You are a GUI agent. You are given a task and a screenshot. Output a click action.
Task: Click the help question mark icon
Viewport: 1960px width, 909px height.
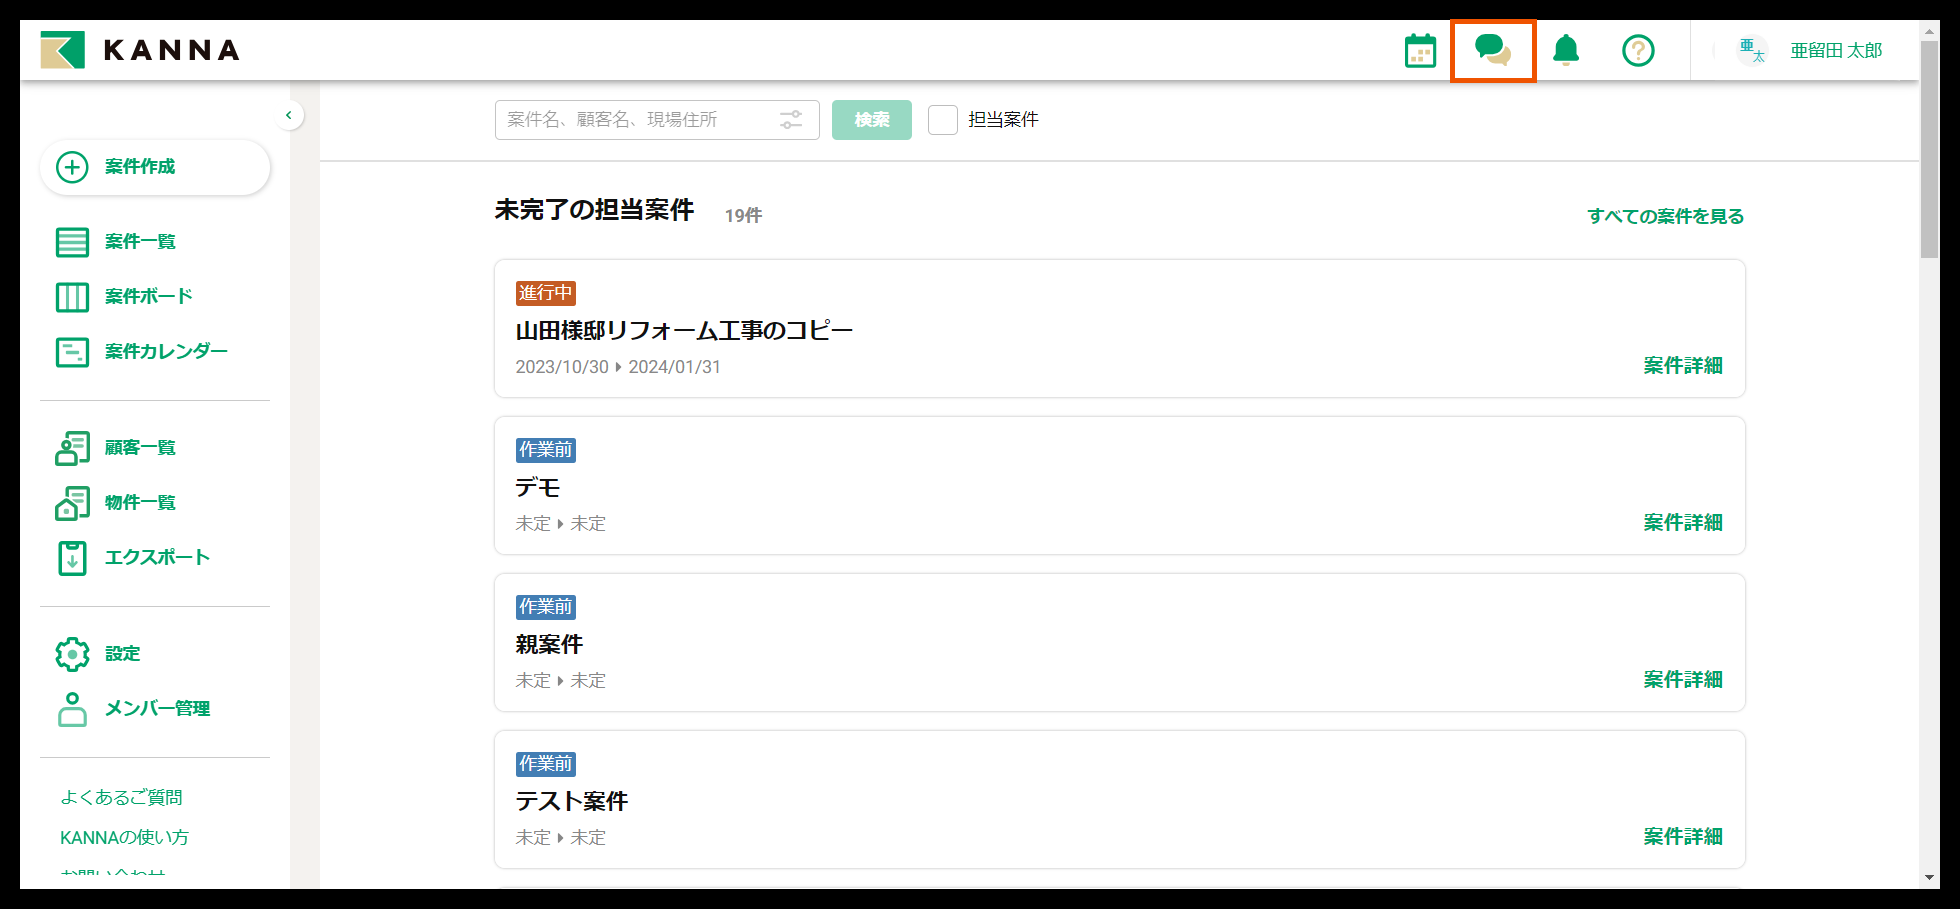1638,50
